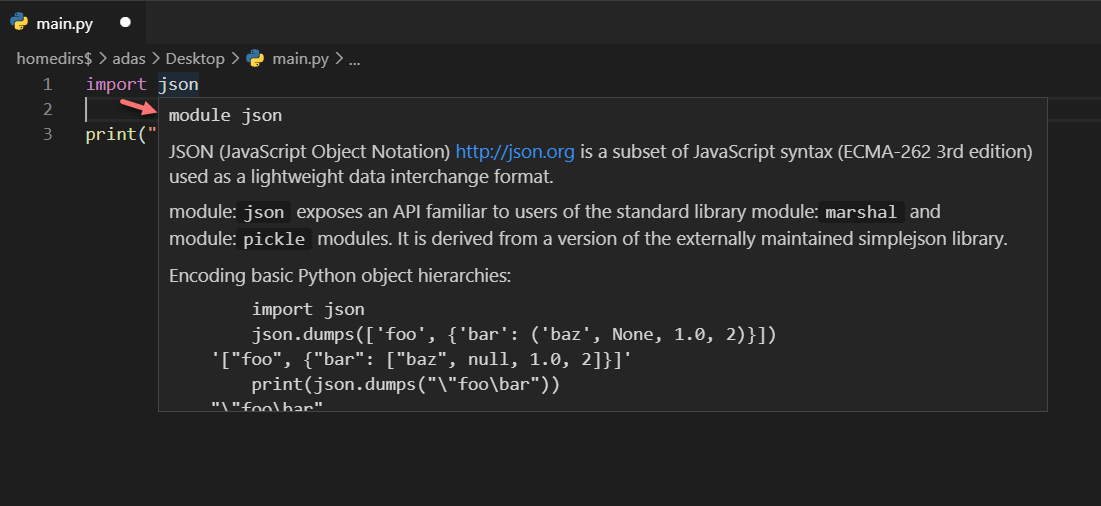Click the unsaved-changes dot on the main.py tab

(125, 22)
